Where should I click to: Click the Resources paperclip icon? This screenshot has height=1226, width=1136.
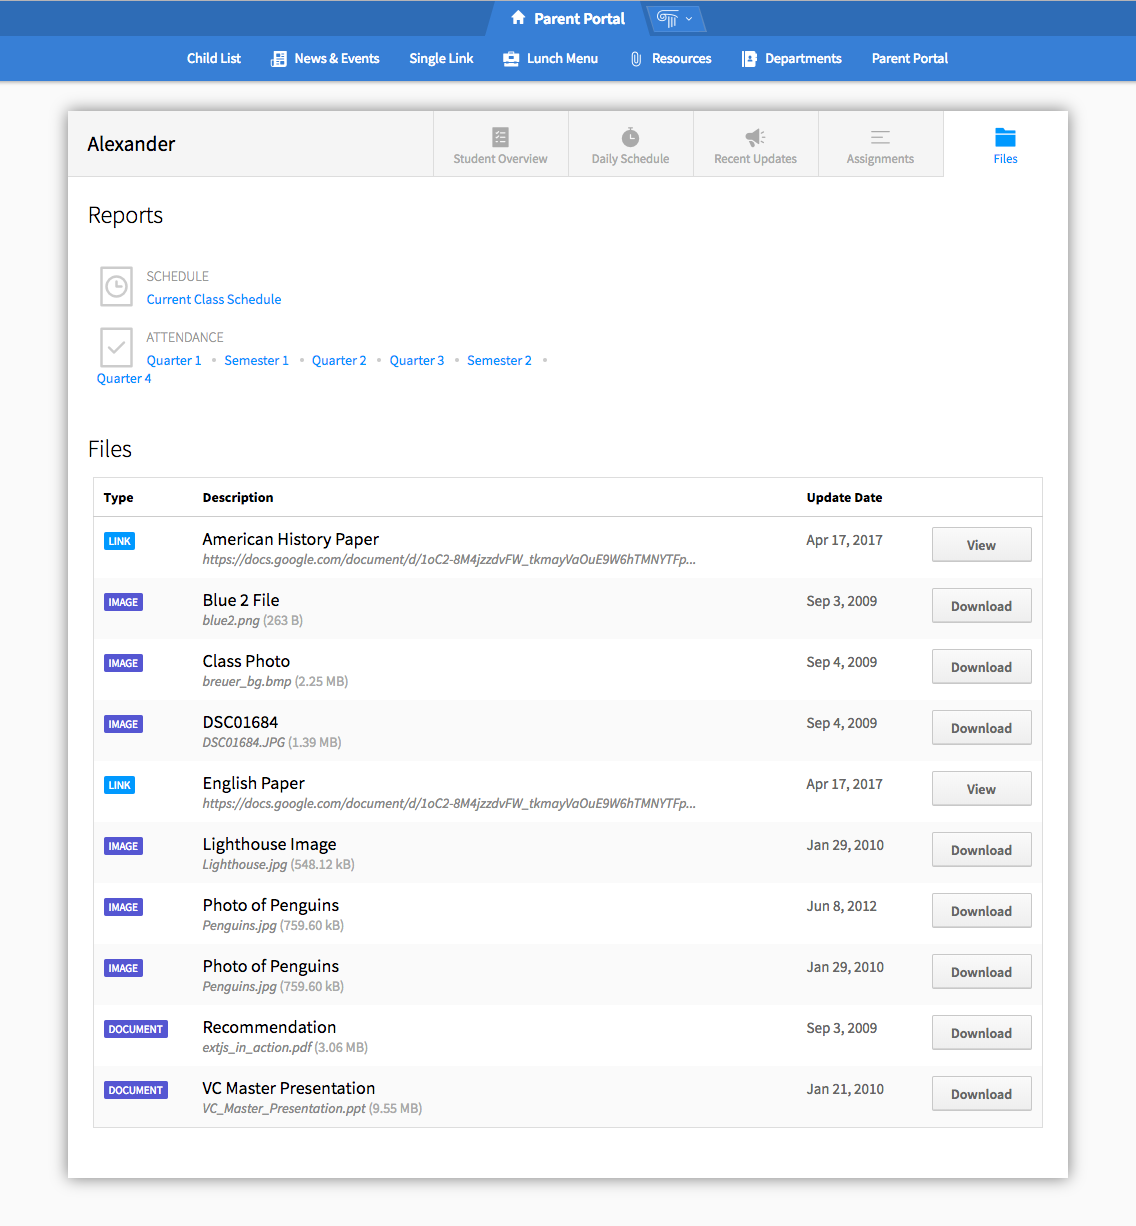coord(636,58)
